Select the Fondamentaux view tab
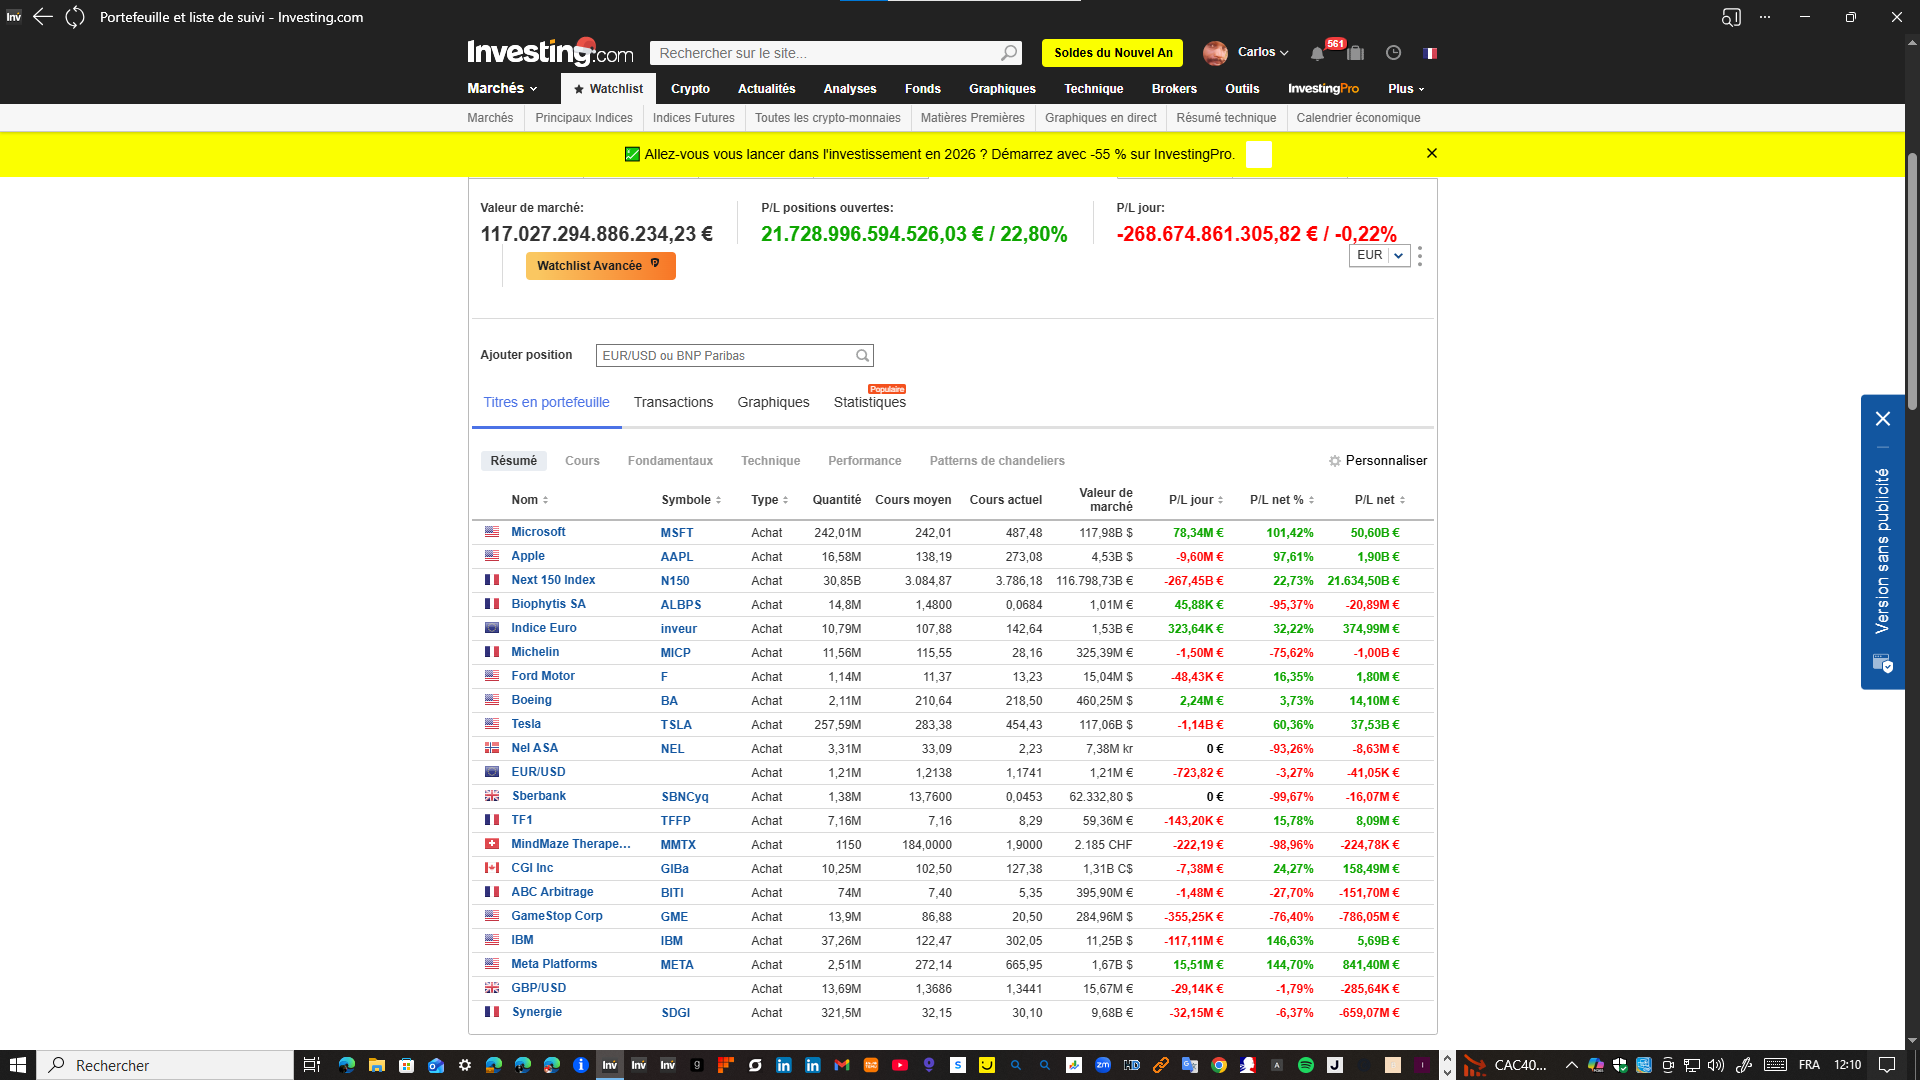The width and height of the screenshot is (1920, 1080). (670, 461)
